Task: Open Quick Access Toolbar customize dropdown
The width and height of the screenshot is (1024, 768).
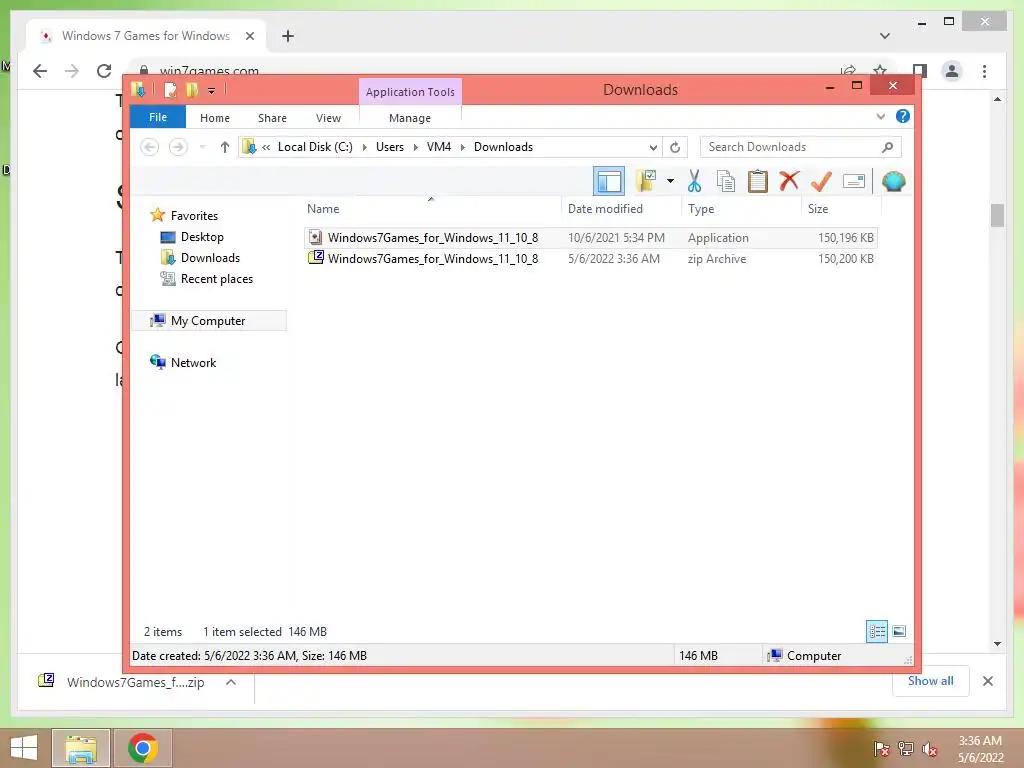Action: pos(211,91)
